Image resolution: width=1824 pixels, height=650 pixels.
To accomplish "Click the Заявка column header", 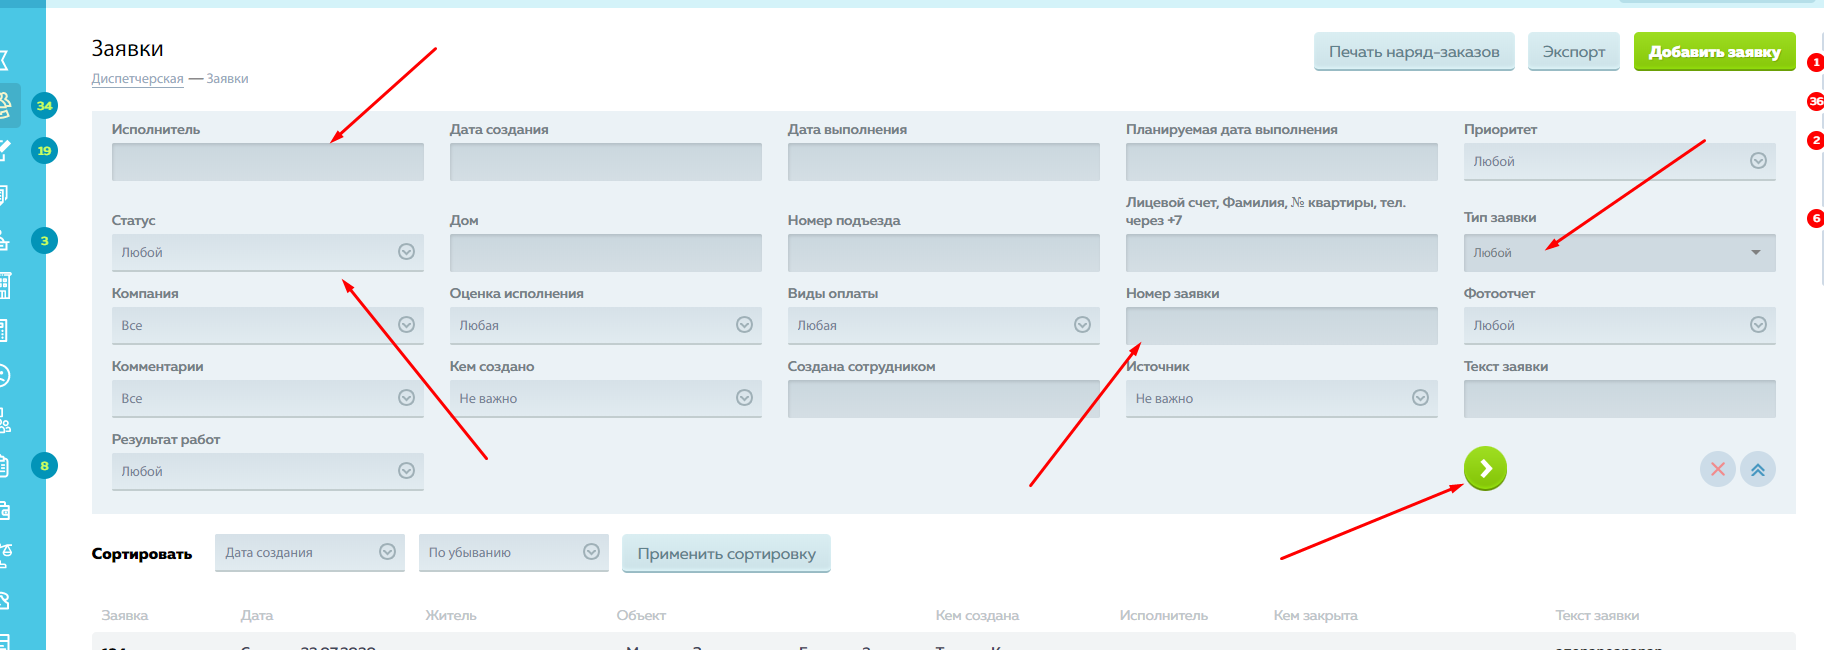I will (x=124, y=616).
